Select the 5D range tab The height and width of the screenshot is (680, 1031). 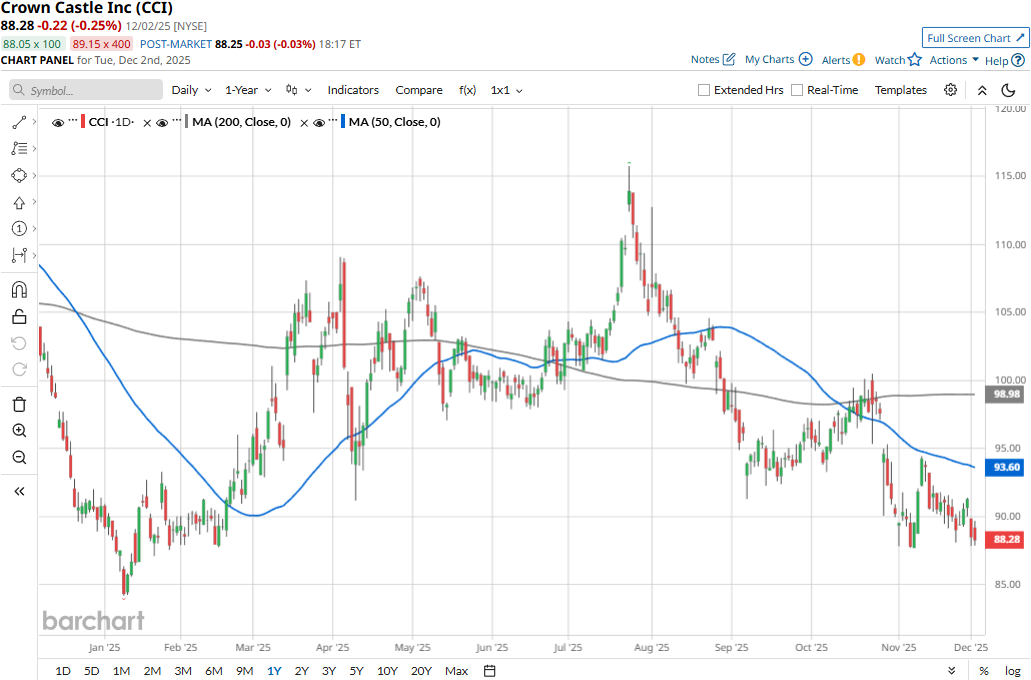(x=91, y=671)
